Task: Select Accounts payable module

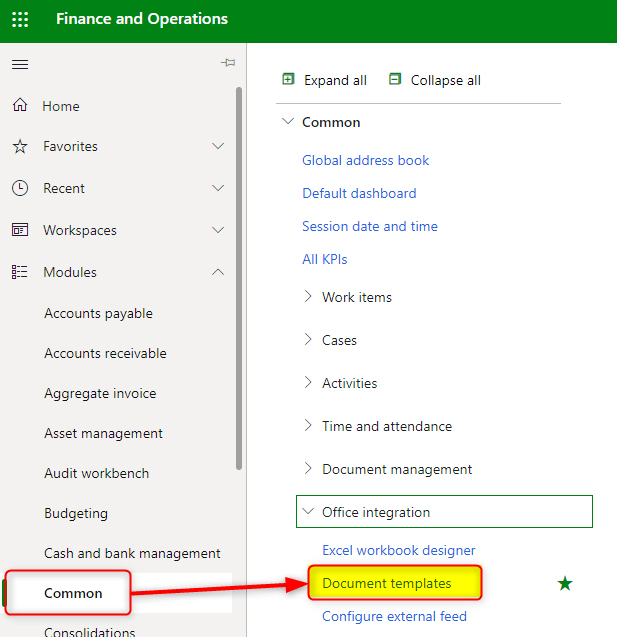Action: (x=98, y=313)
